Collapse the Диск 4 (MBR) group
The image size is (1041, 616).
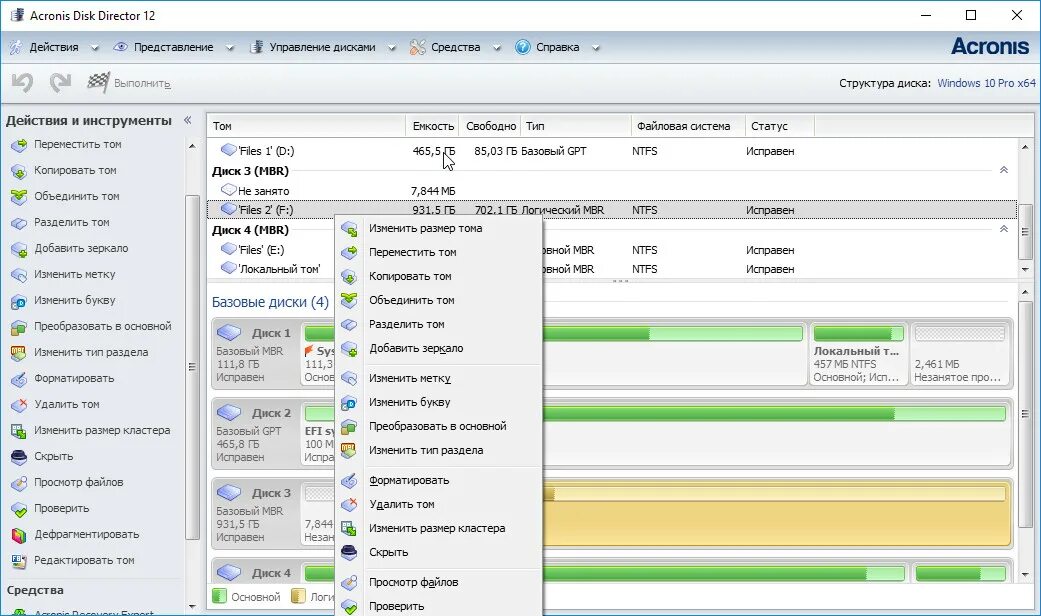(1004, 229)
